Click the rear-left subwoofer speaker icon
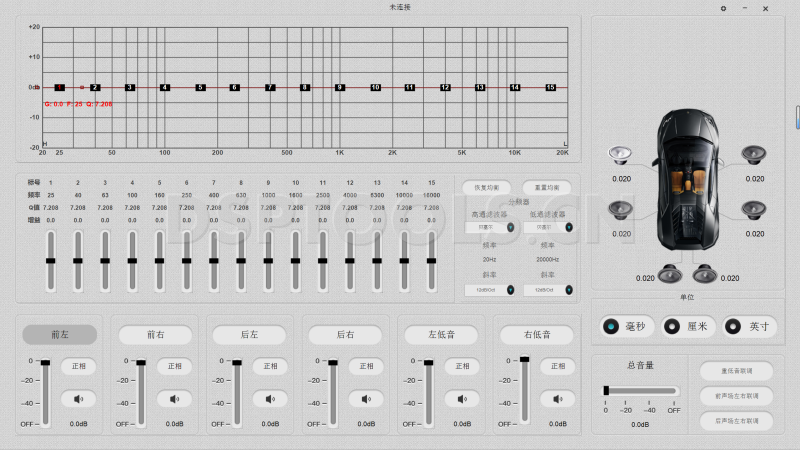Screen dimensions: 800x450 tap(666, 273)
